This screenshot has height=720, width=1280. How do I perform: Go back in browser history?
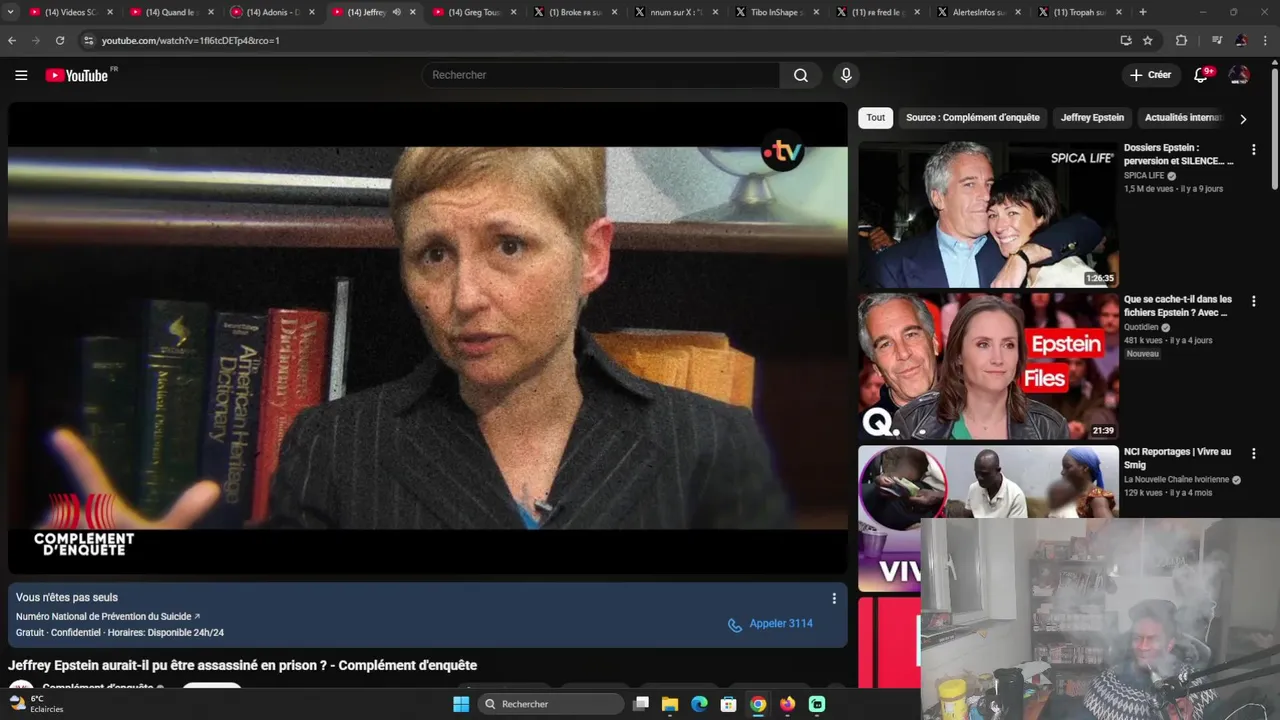click(x=12, y=40)
